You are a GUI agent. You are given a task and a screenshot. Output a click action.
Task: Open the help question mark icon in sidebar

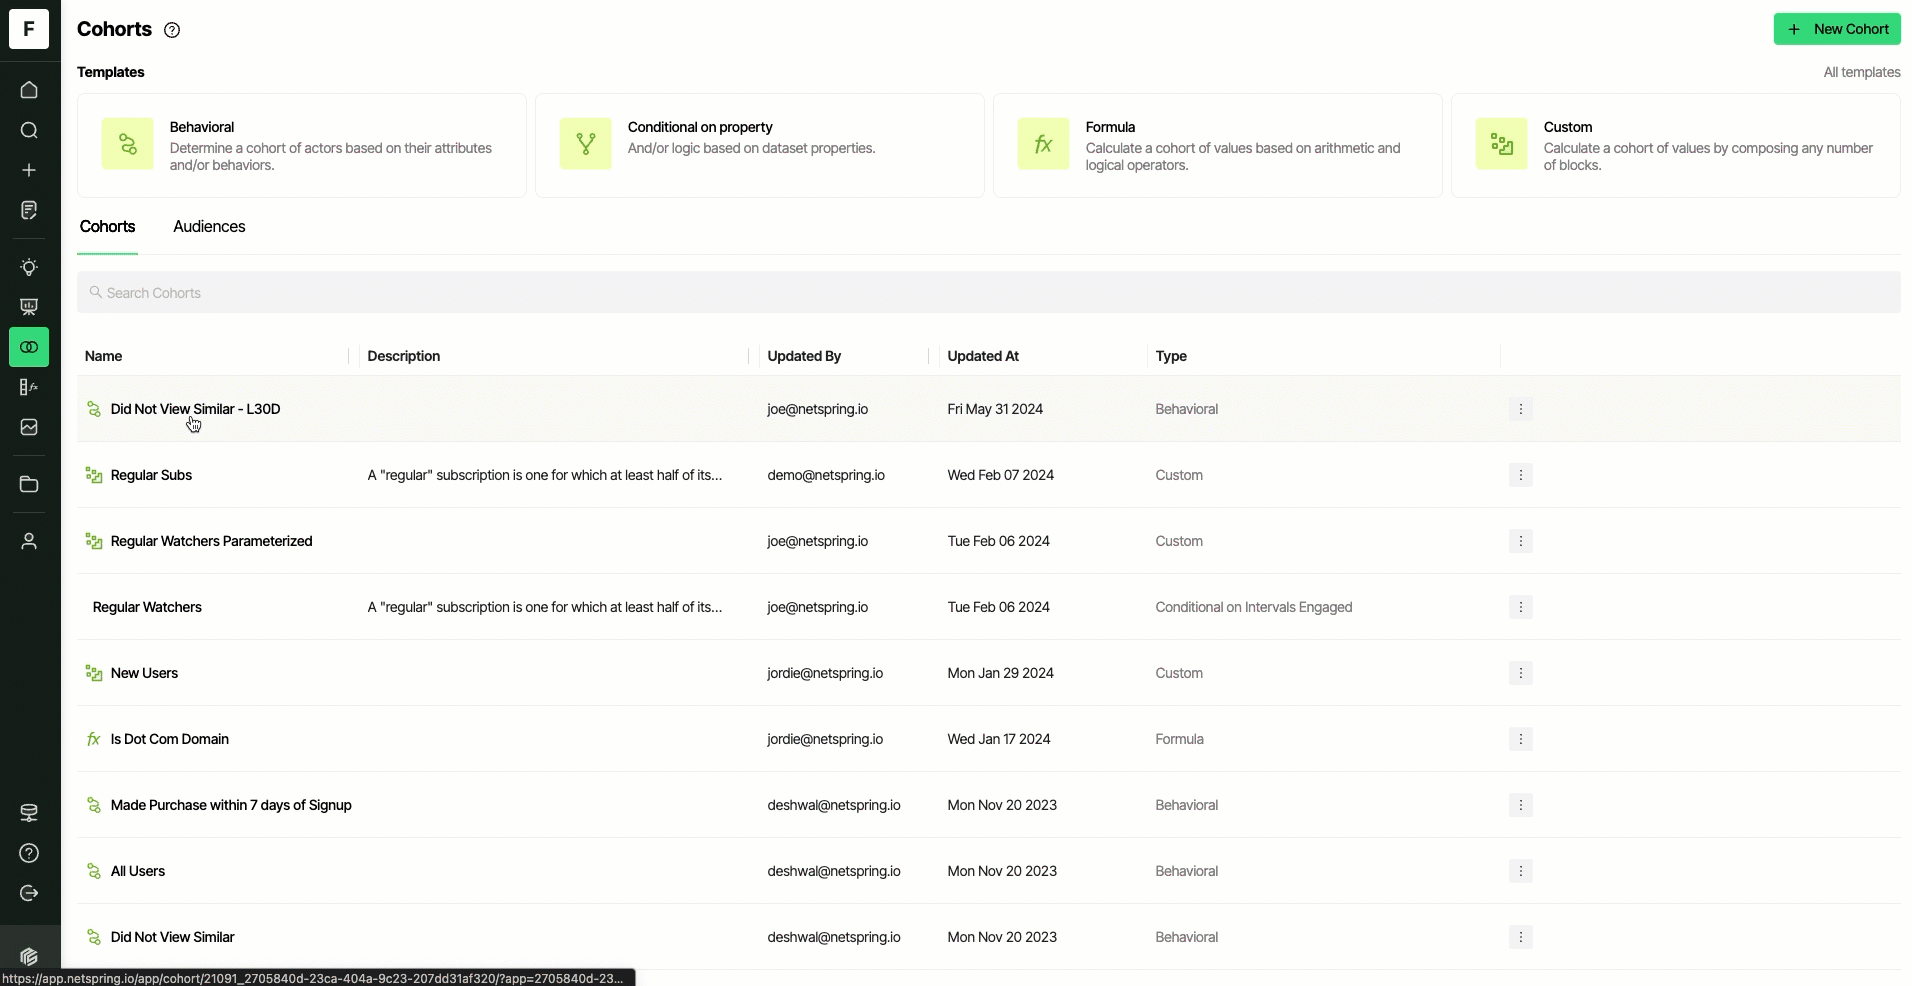tap(29, 853)
